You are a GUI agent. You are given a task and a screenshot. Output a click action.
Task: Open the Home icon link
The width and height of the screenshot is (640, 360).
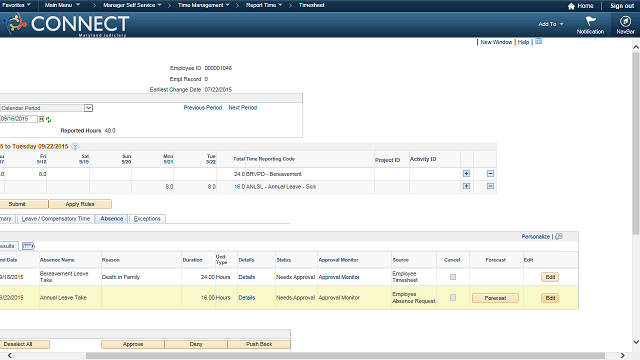point(580,6)
